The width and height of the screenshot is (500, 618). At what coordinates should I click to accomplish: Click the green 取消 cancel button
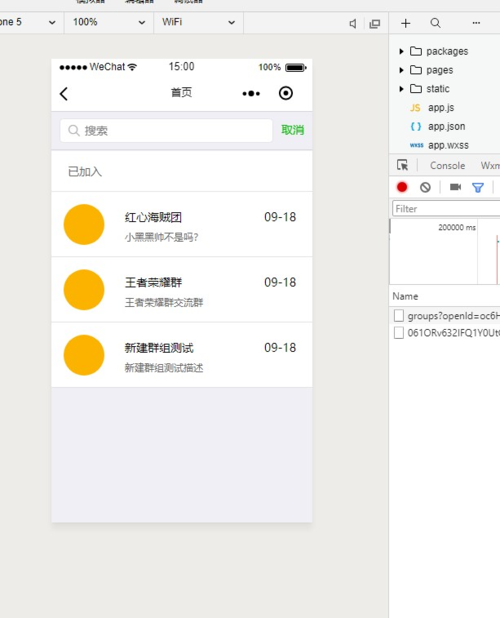292,130
